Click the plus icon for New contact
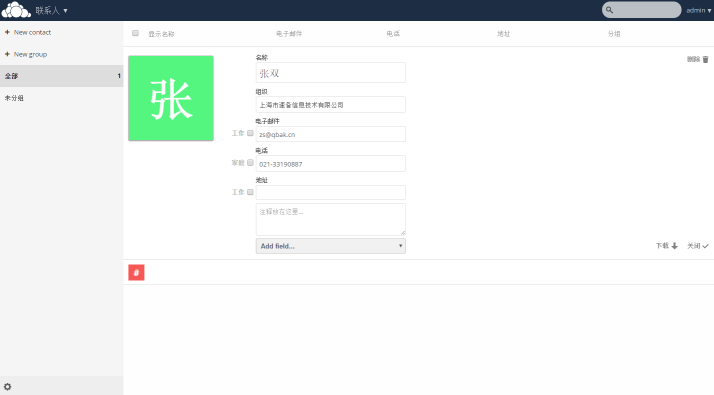The image size is (714, 395). pos(7,32)
